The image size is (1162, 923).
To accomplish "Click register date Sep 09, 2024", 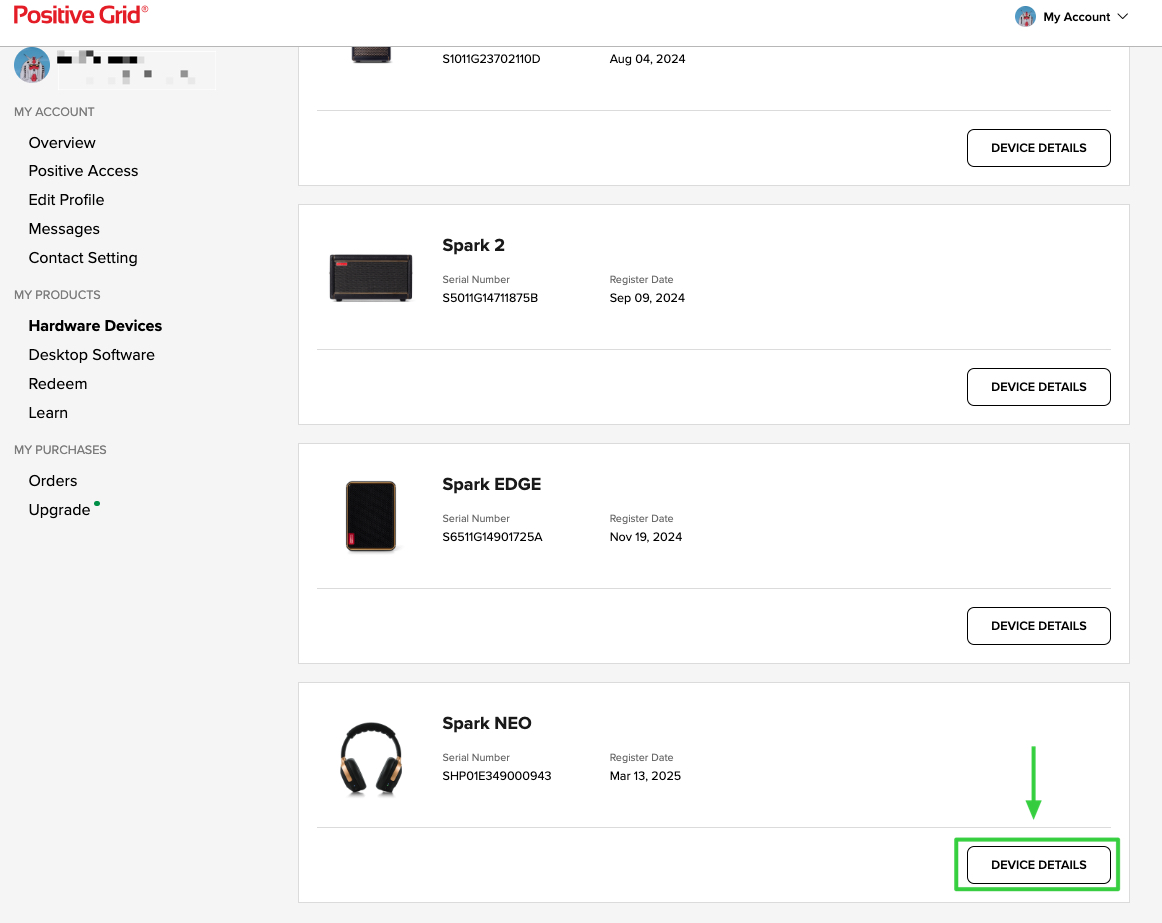I will click(647, 298).
